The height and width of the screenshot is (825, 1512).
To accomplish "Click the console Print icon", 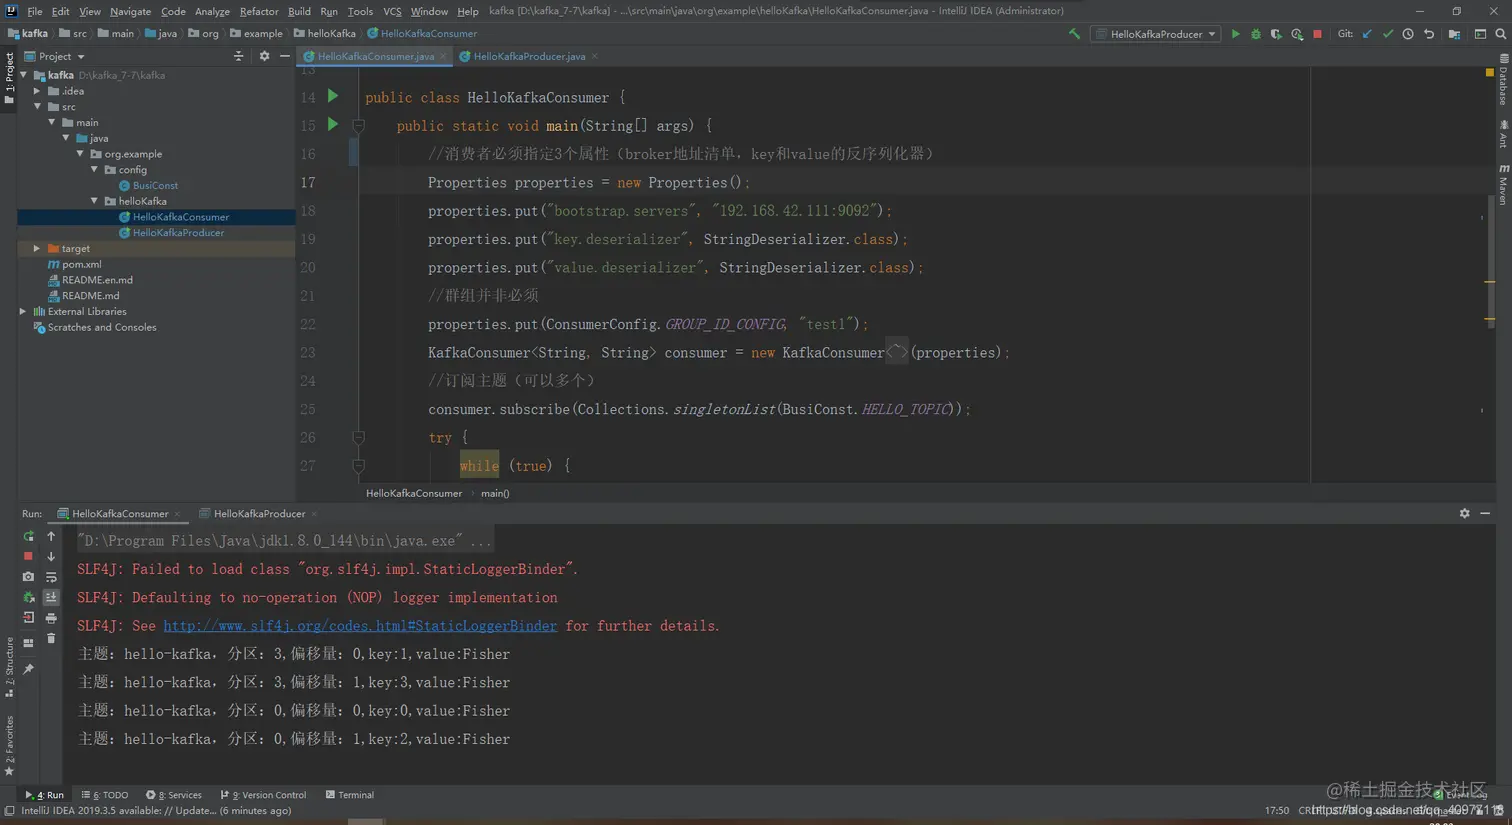I will [x=51, y=618].
